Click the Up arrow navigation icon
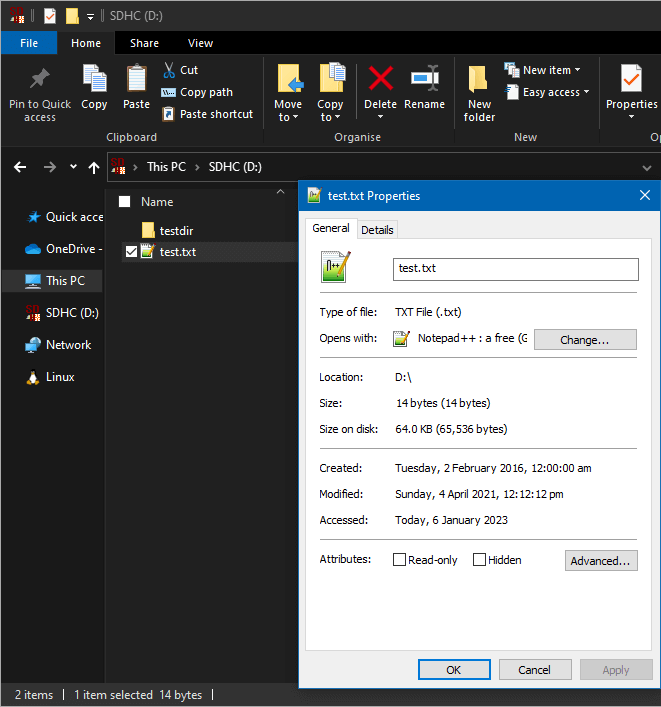 pos(94,167)
